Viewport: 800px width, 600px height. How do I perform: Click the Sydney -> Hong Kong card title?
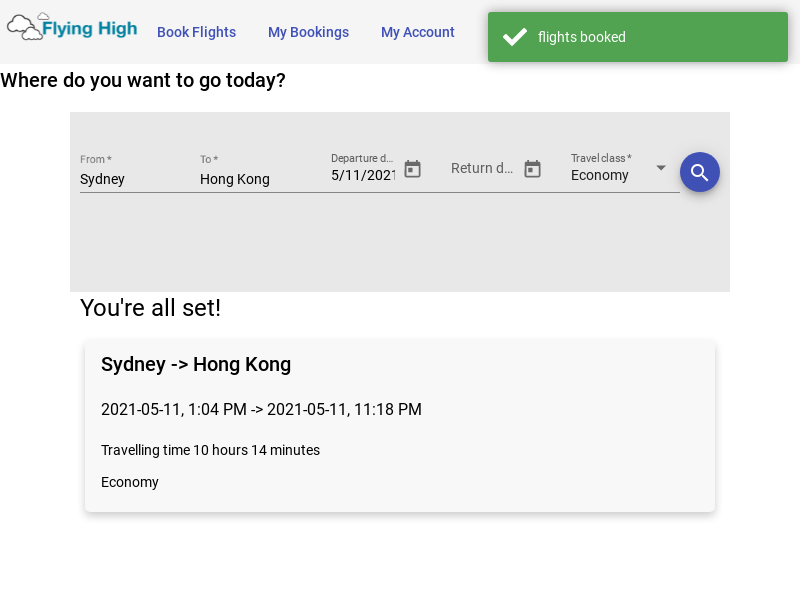196,364
